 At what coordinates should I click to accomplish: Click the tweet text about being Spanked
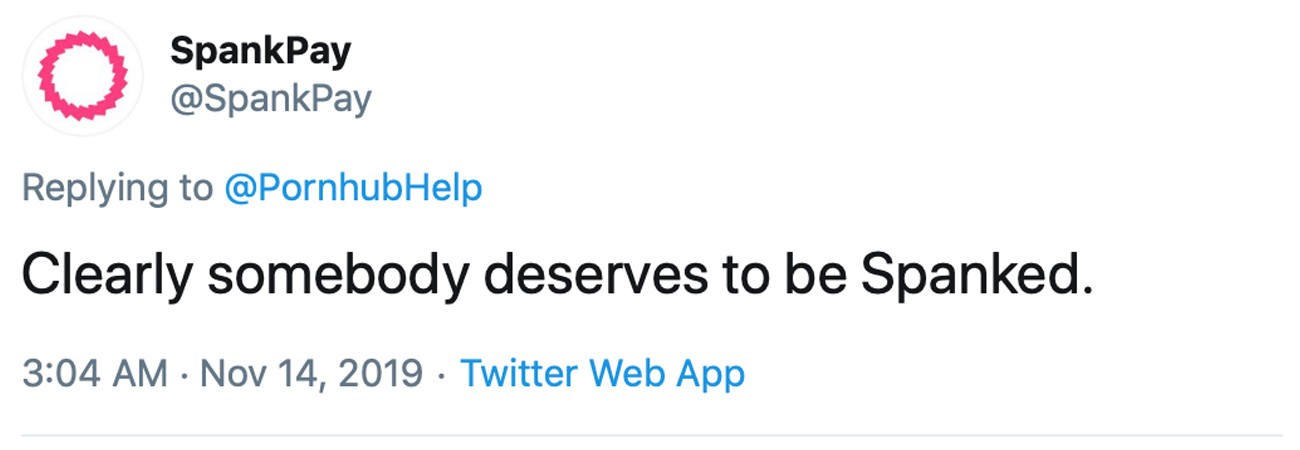555,276
